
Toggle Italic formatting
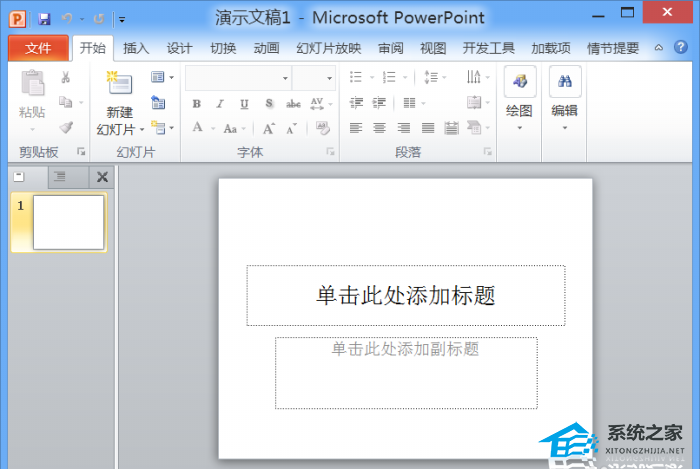220,104
